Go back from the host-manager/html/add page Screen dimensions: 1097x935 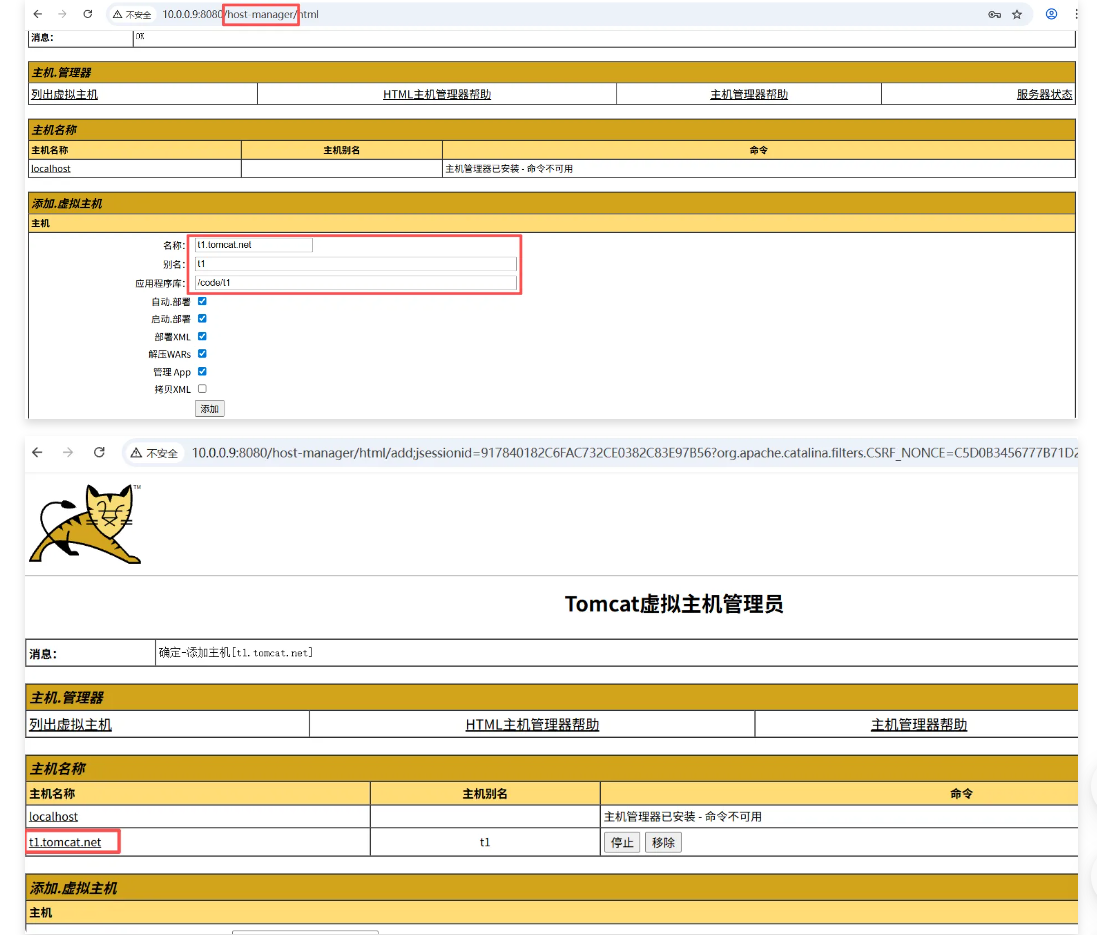[37, 453]
